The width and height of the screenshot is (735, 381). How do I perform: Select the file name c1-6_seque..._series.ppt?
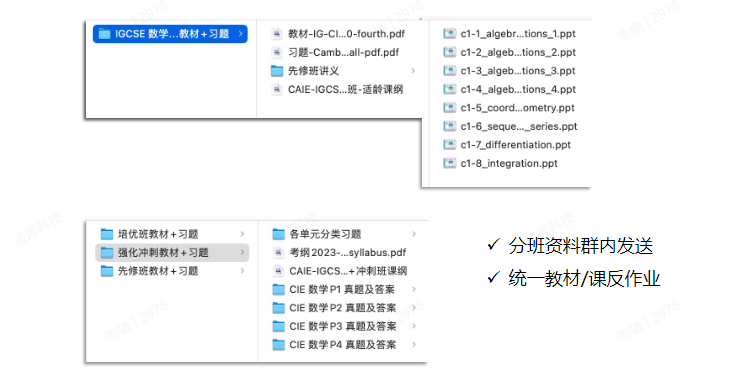[519, 127]
